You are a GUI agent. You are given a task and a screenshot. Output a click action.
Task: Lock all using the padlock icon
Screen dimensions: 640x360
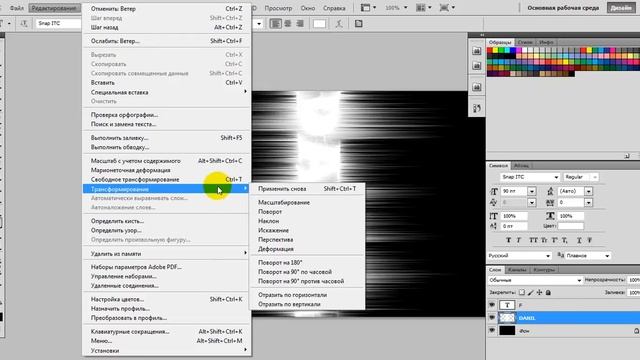click(x=548, y=292)
